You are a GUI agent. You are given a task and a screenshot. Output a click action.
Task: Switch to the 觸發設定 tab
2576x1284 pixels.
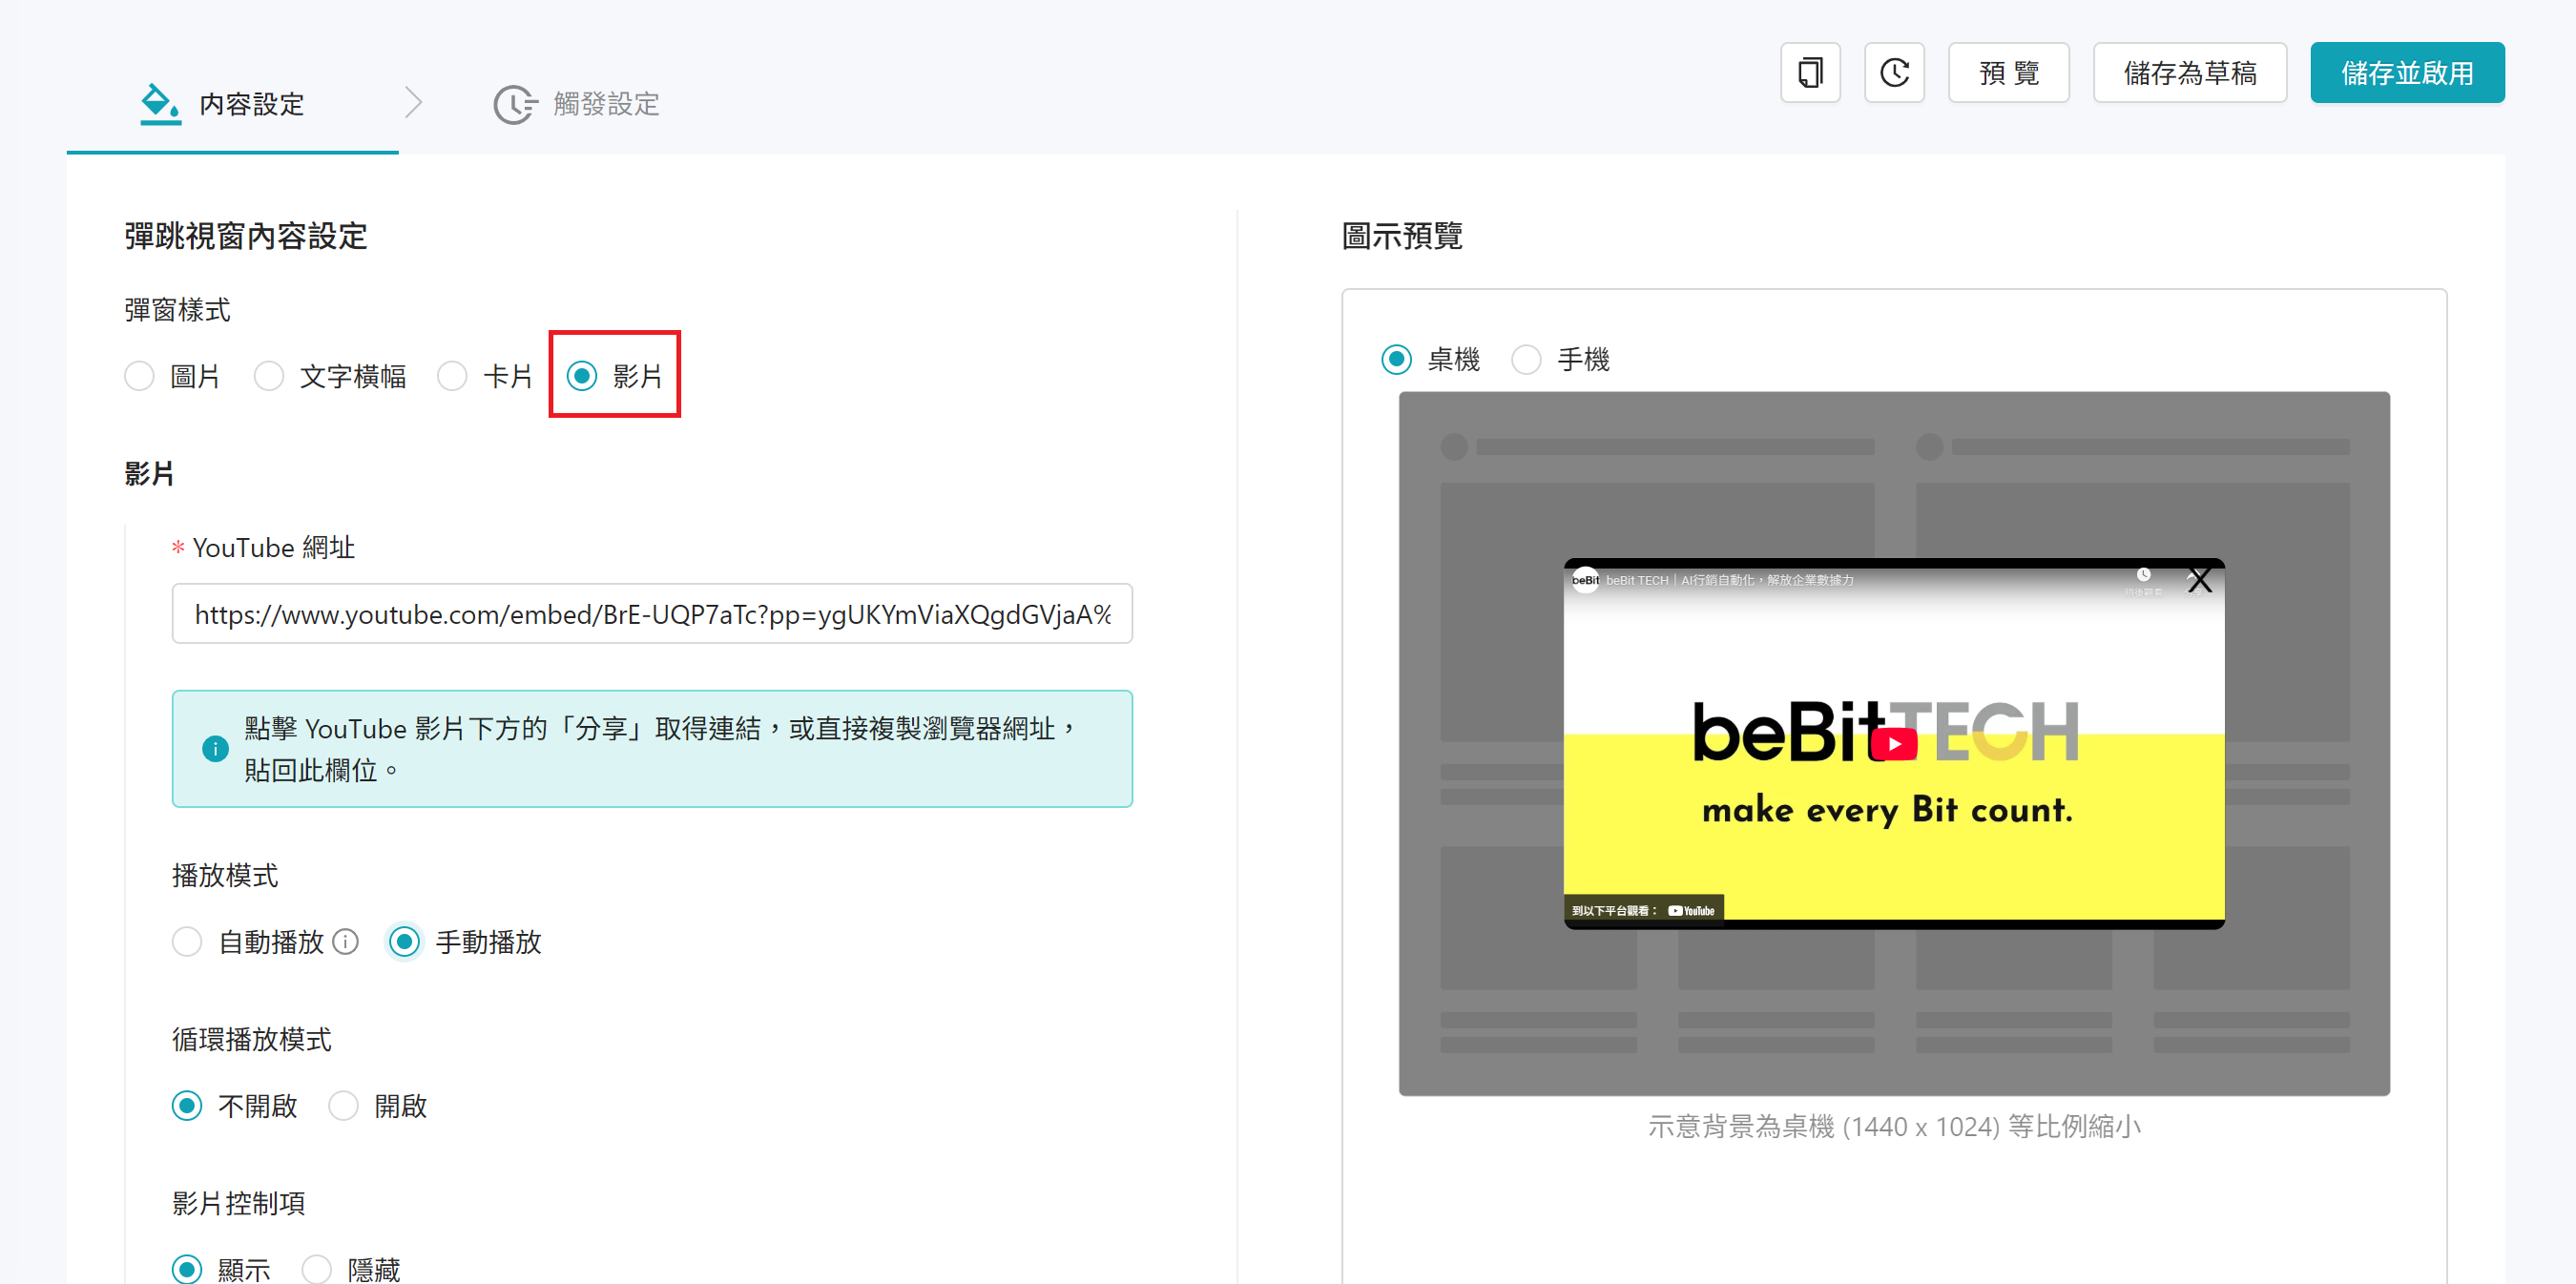click(x=604, y=104)
